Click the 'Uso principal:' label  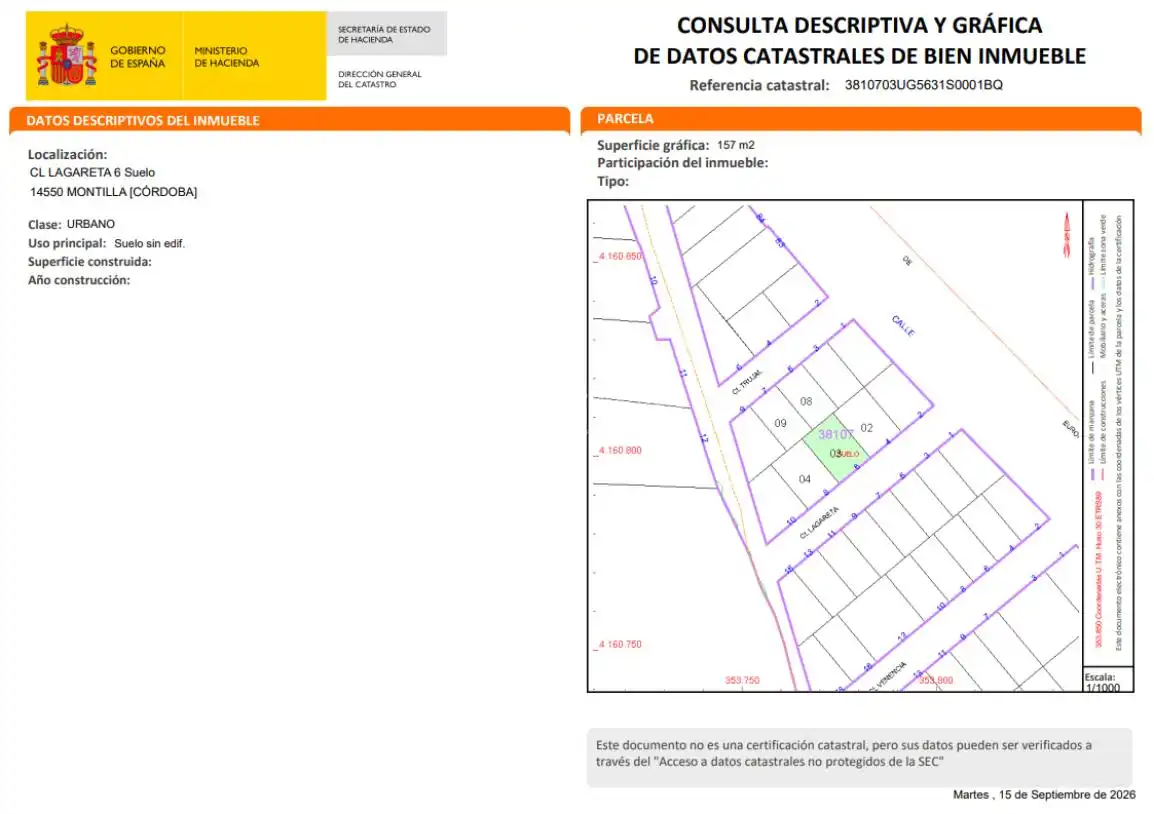(x=67, y=244)
